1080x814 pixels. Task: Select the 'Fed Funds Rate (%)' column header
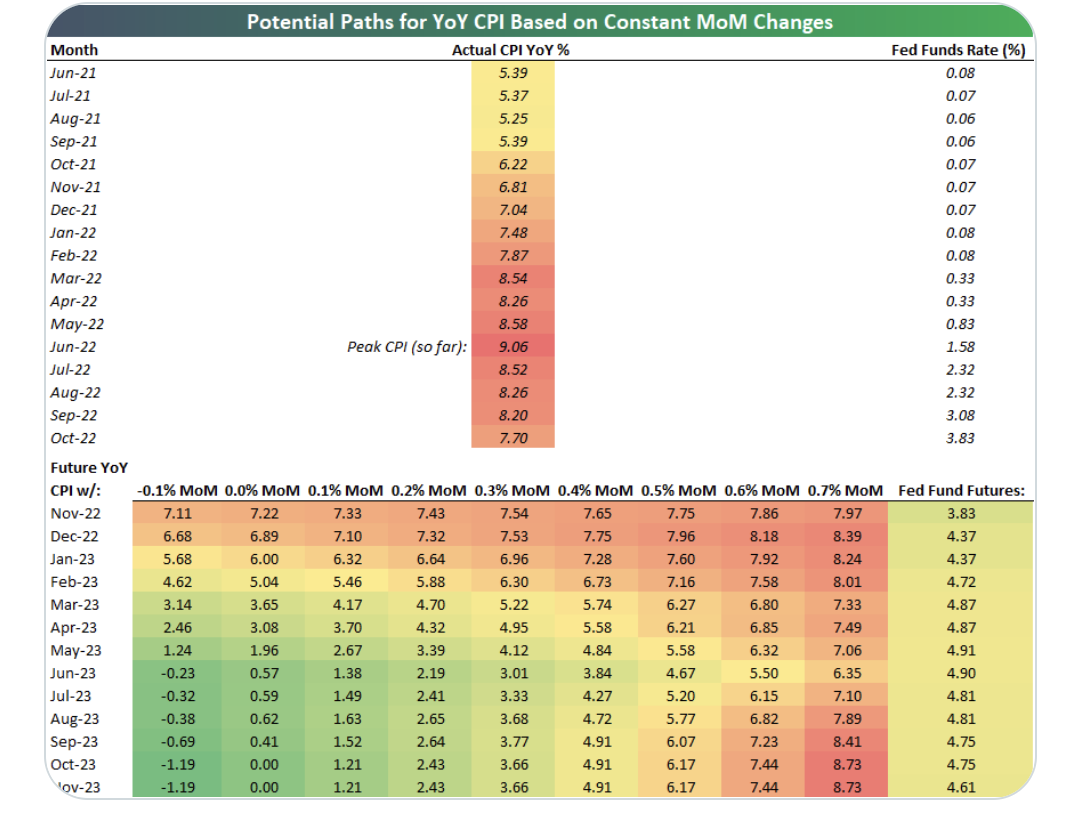pos(960,50)
